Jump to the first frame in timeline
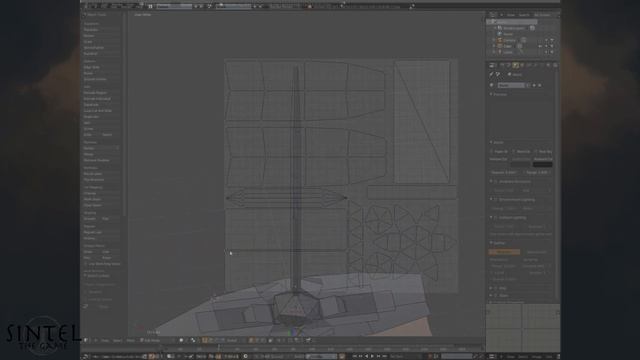The height and width of the screenshot is (360, 640). 355,356
